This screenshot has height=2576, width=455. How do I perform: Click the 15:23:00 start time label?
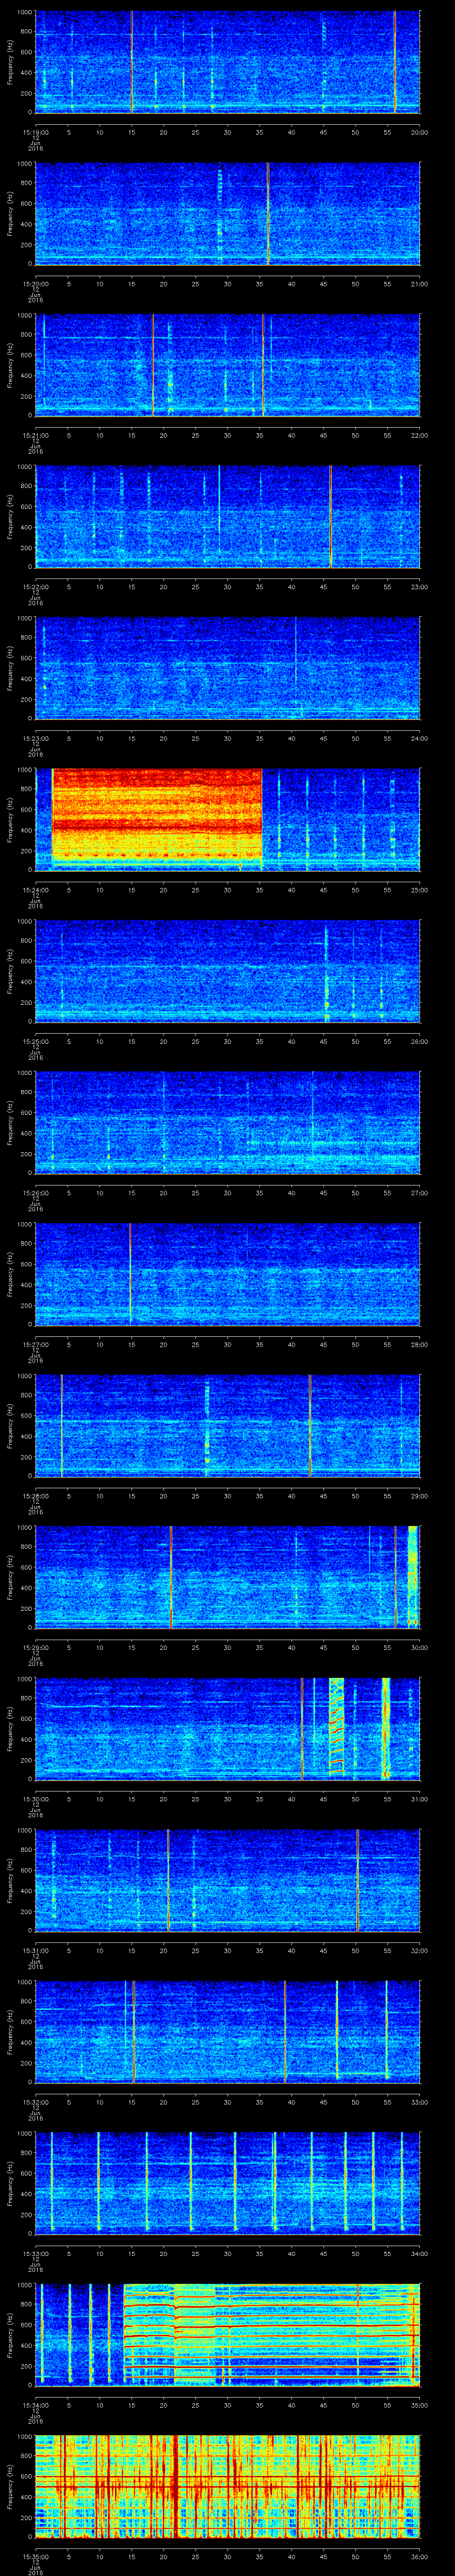coord(35,738)
